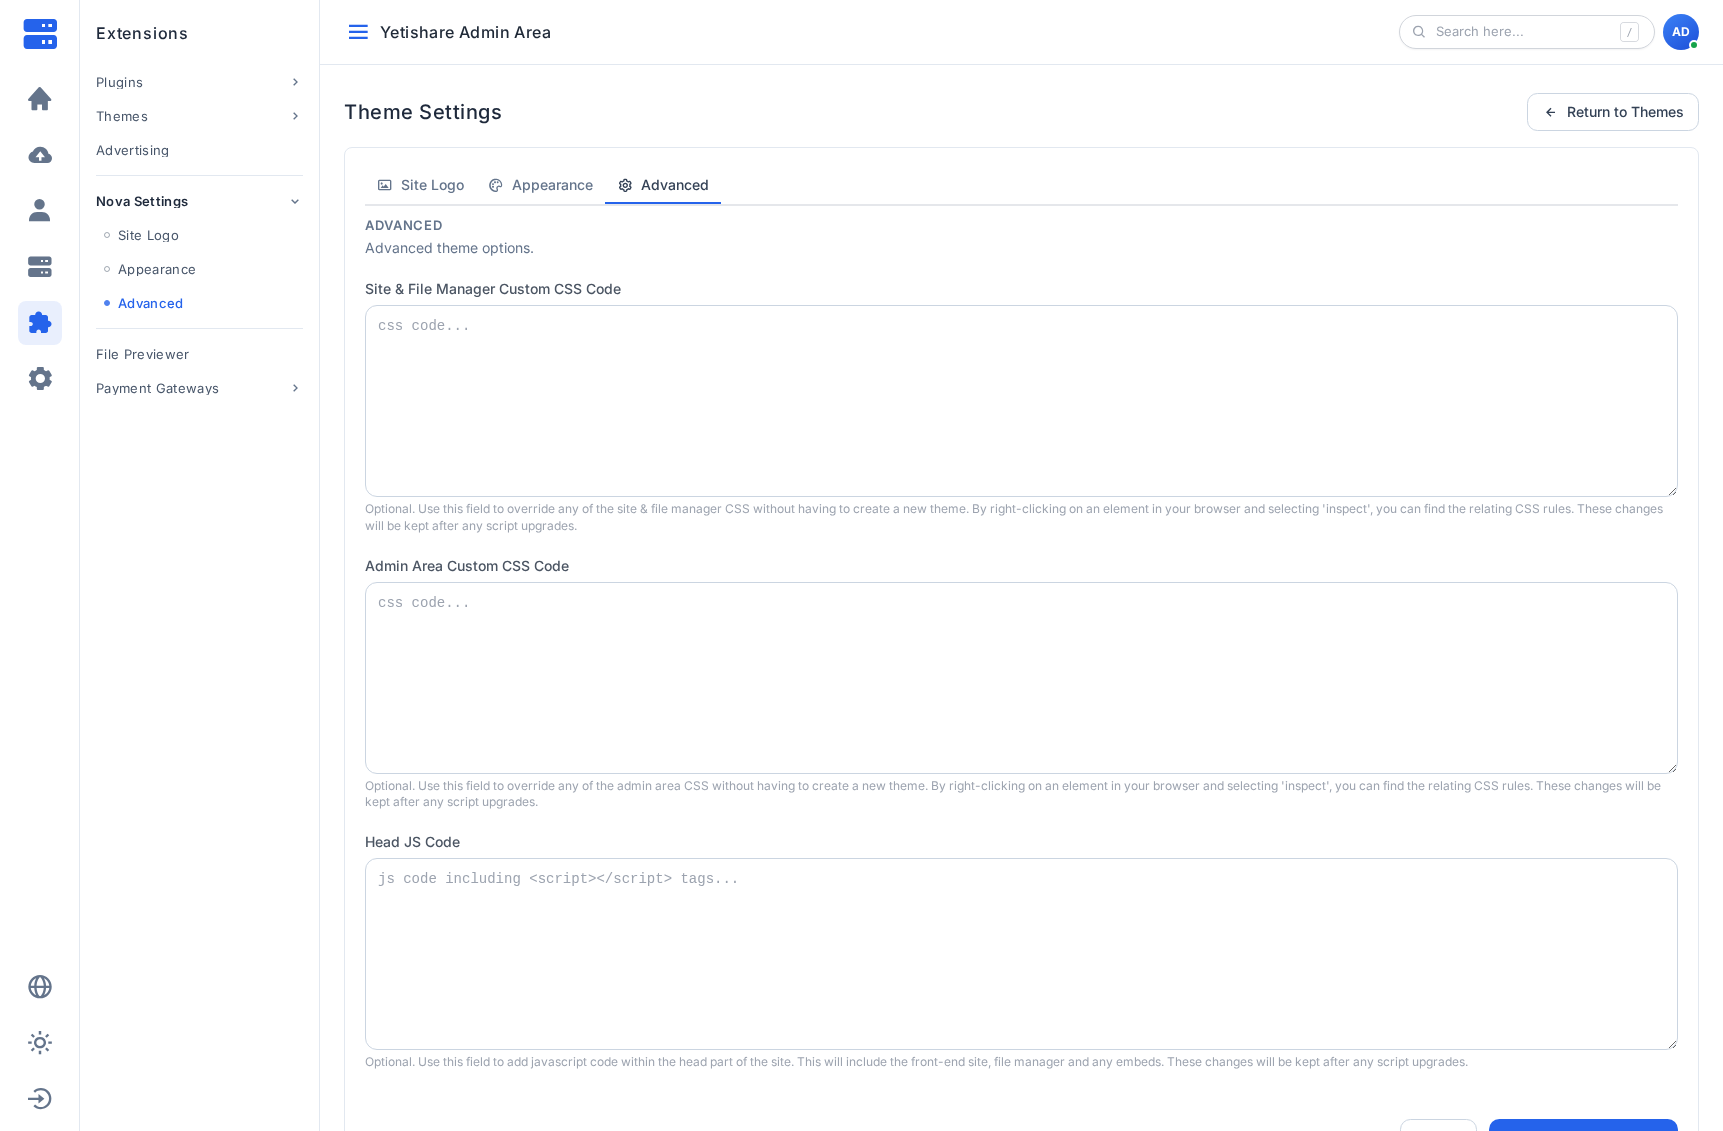Expand the Themes submenu chevron

point(295,116)
